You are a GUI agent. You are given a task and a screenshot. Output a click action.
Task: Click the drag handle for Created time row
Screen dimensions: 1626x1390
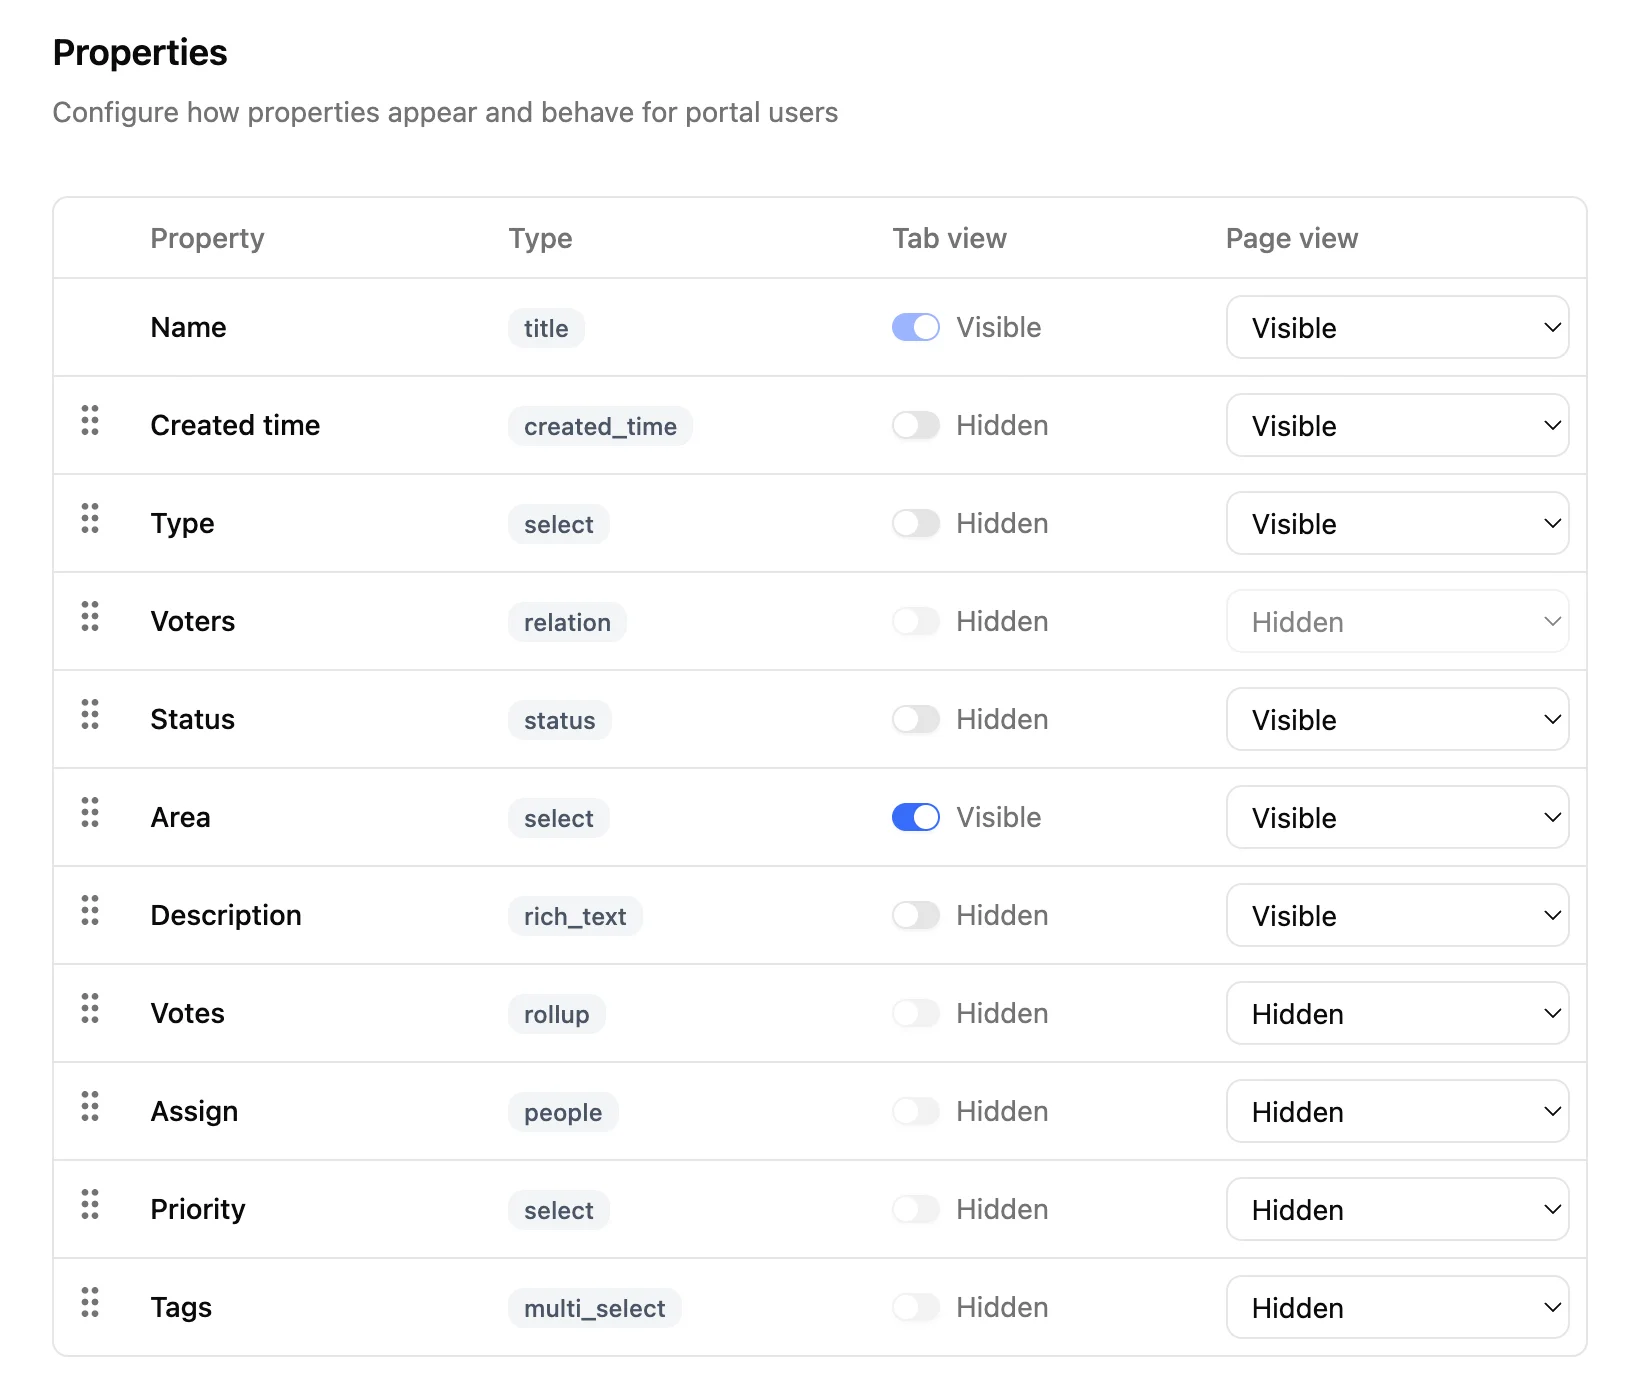coord(90,420)
